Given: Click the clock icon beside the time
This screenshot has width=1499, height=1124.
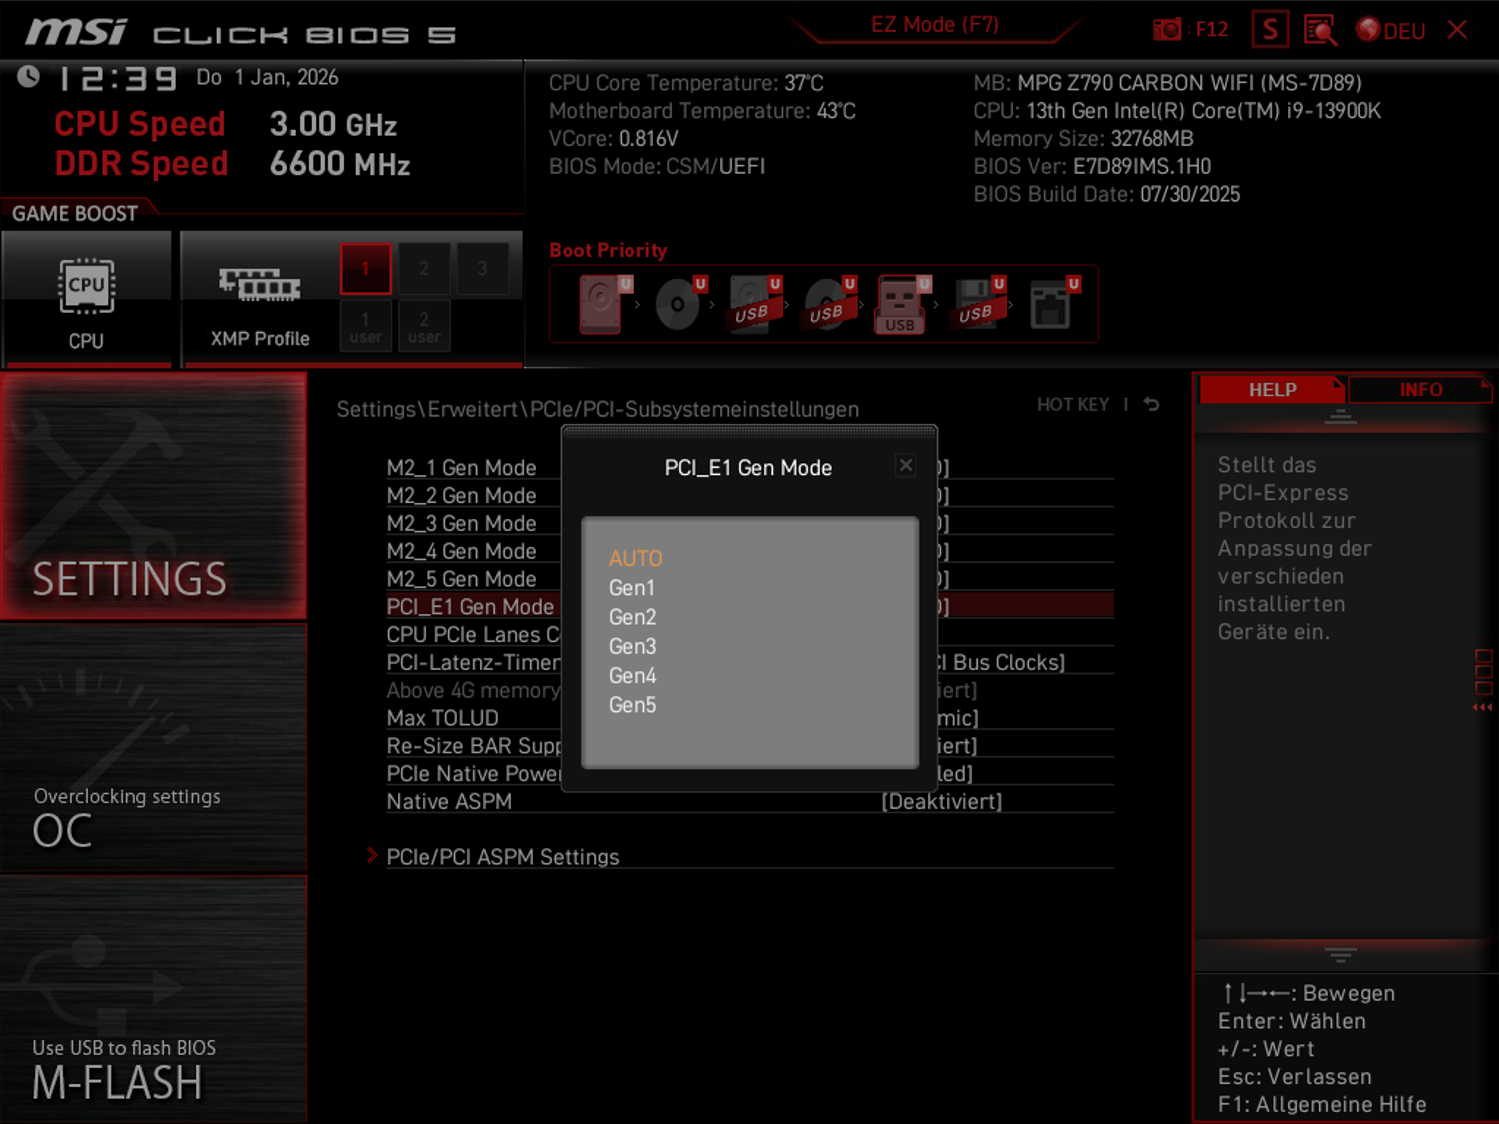Looking at the screenshot, I should click(29, 76).
